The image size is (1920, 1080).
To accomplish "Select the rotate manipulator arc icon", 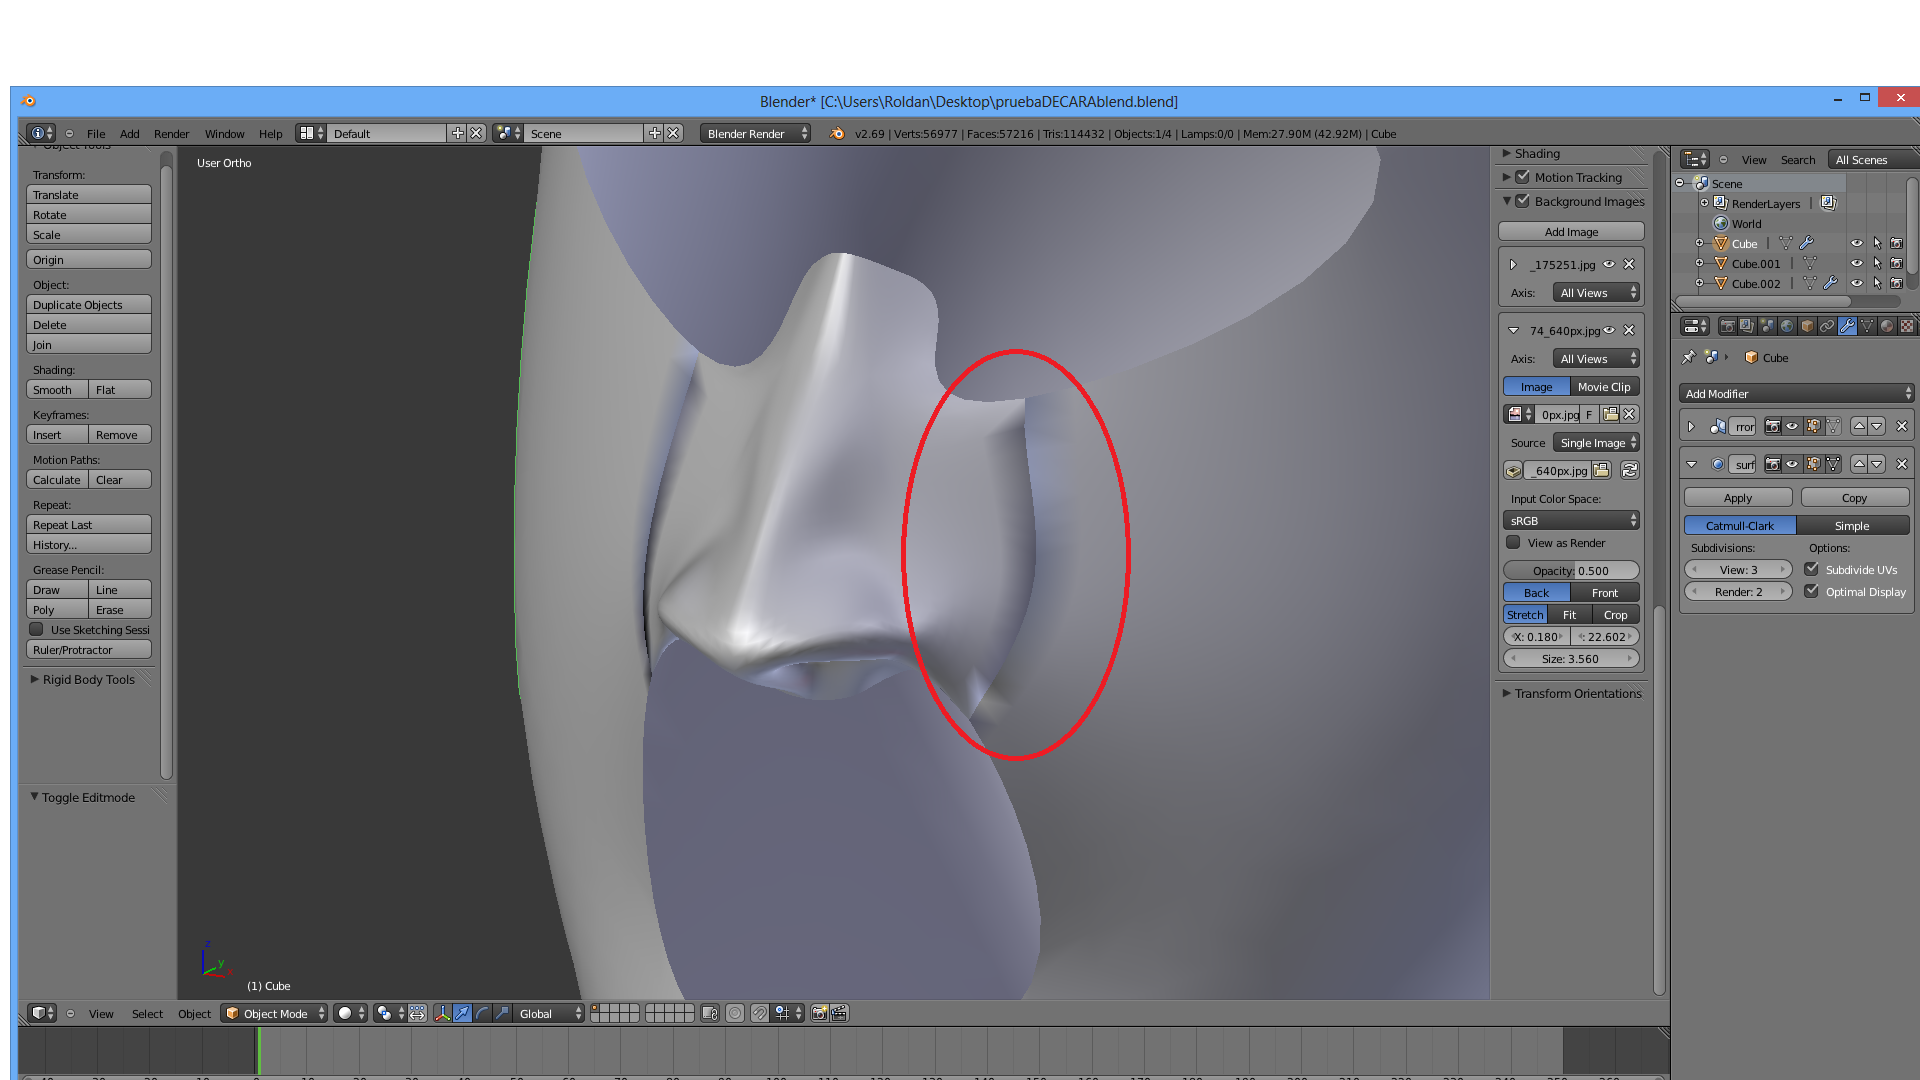I will (x=482, y=1013).
